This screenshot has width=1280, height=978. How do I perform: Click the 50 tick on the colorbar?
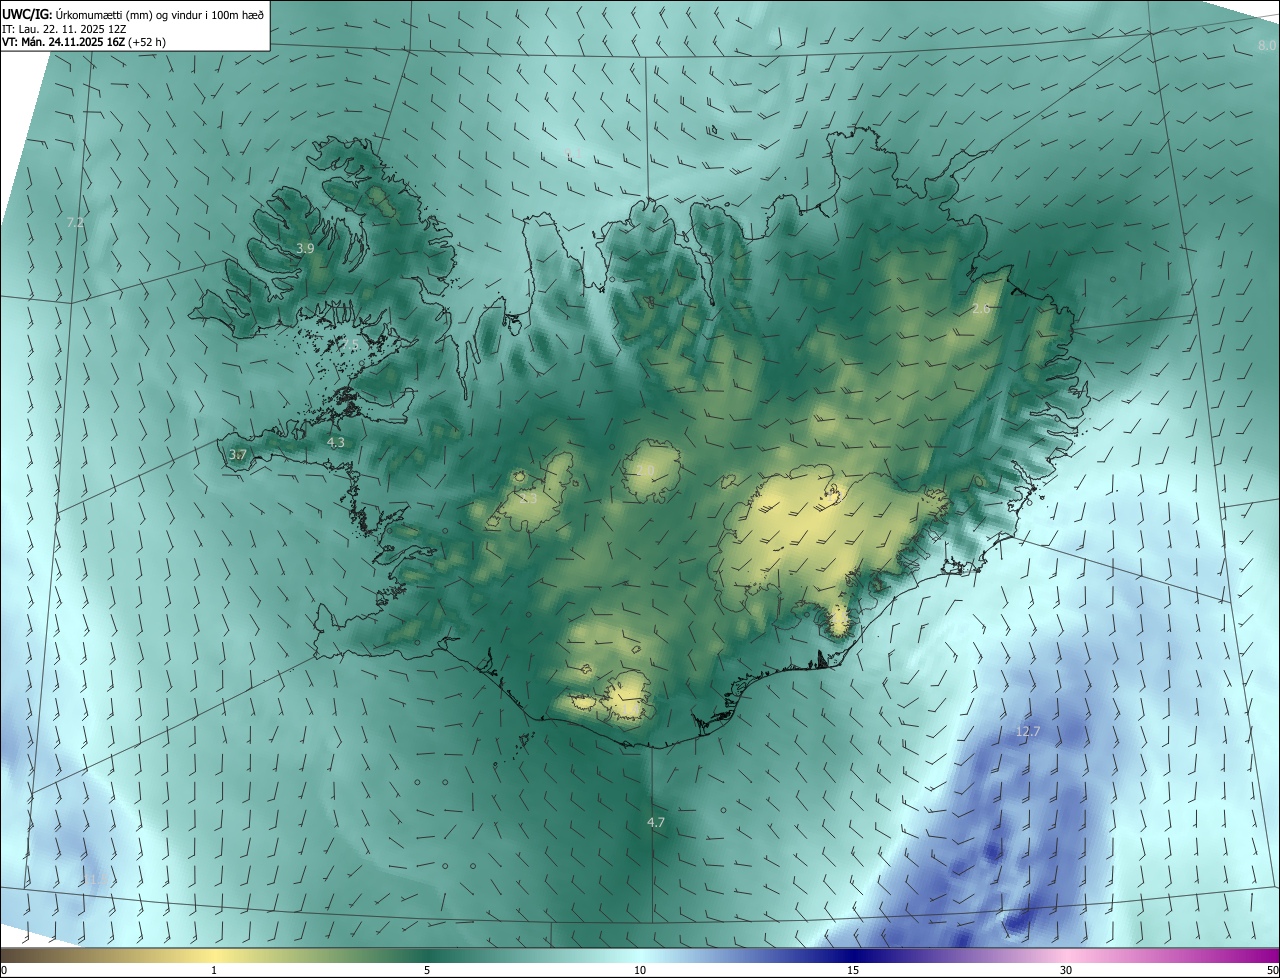[1272, 970]
